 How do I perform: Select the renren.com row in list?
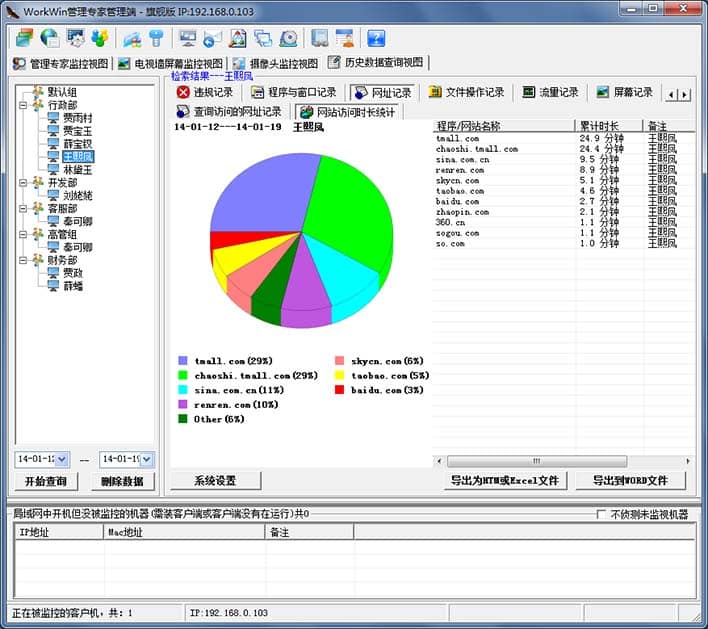(x=564, y=170)
